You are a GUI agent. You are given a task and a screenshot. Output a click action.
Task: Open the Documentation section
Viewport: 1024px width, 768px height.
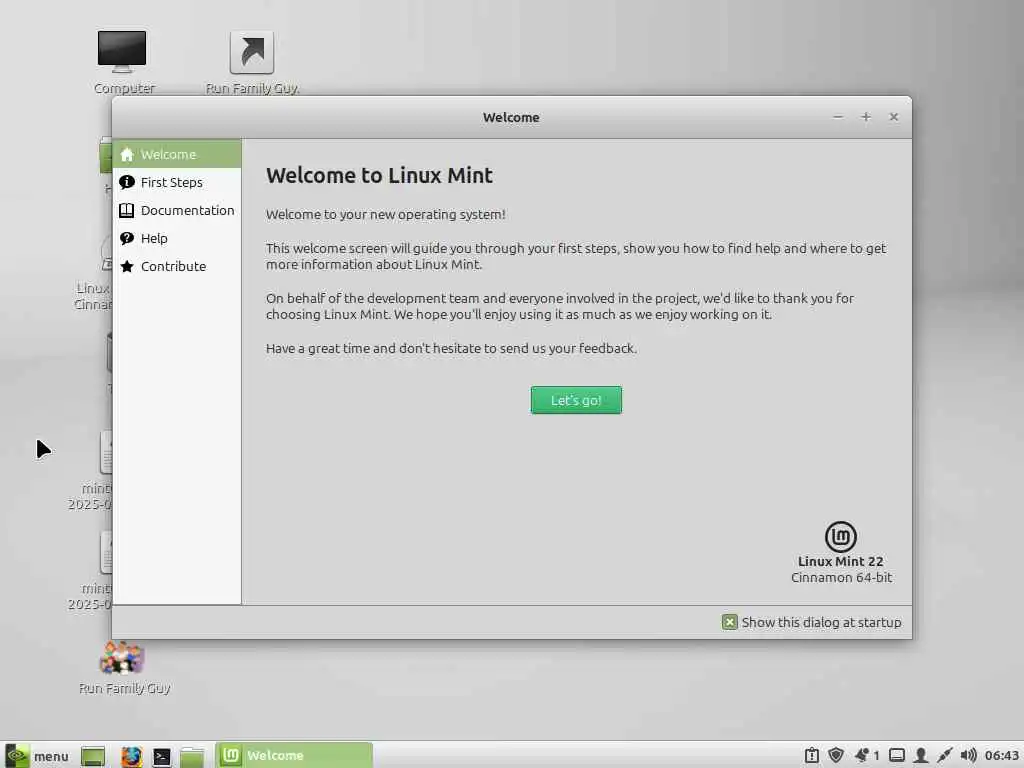[x=177, y=210]
